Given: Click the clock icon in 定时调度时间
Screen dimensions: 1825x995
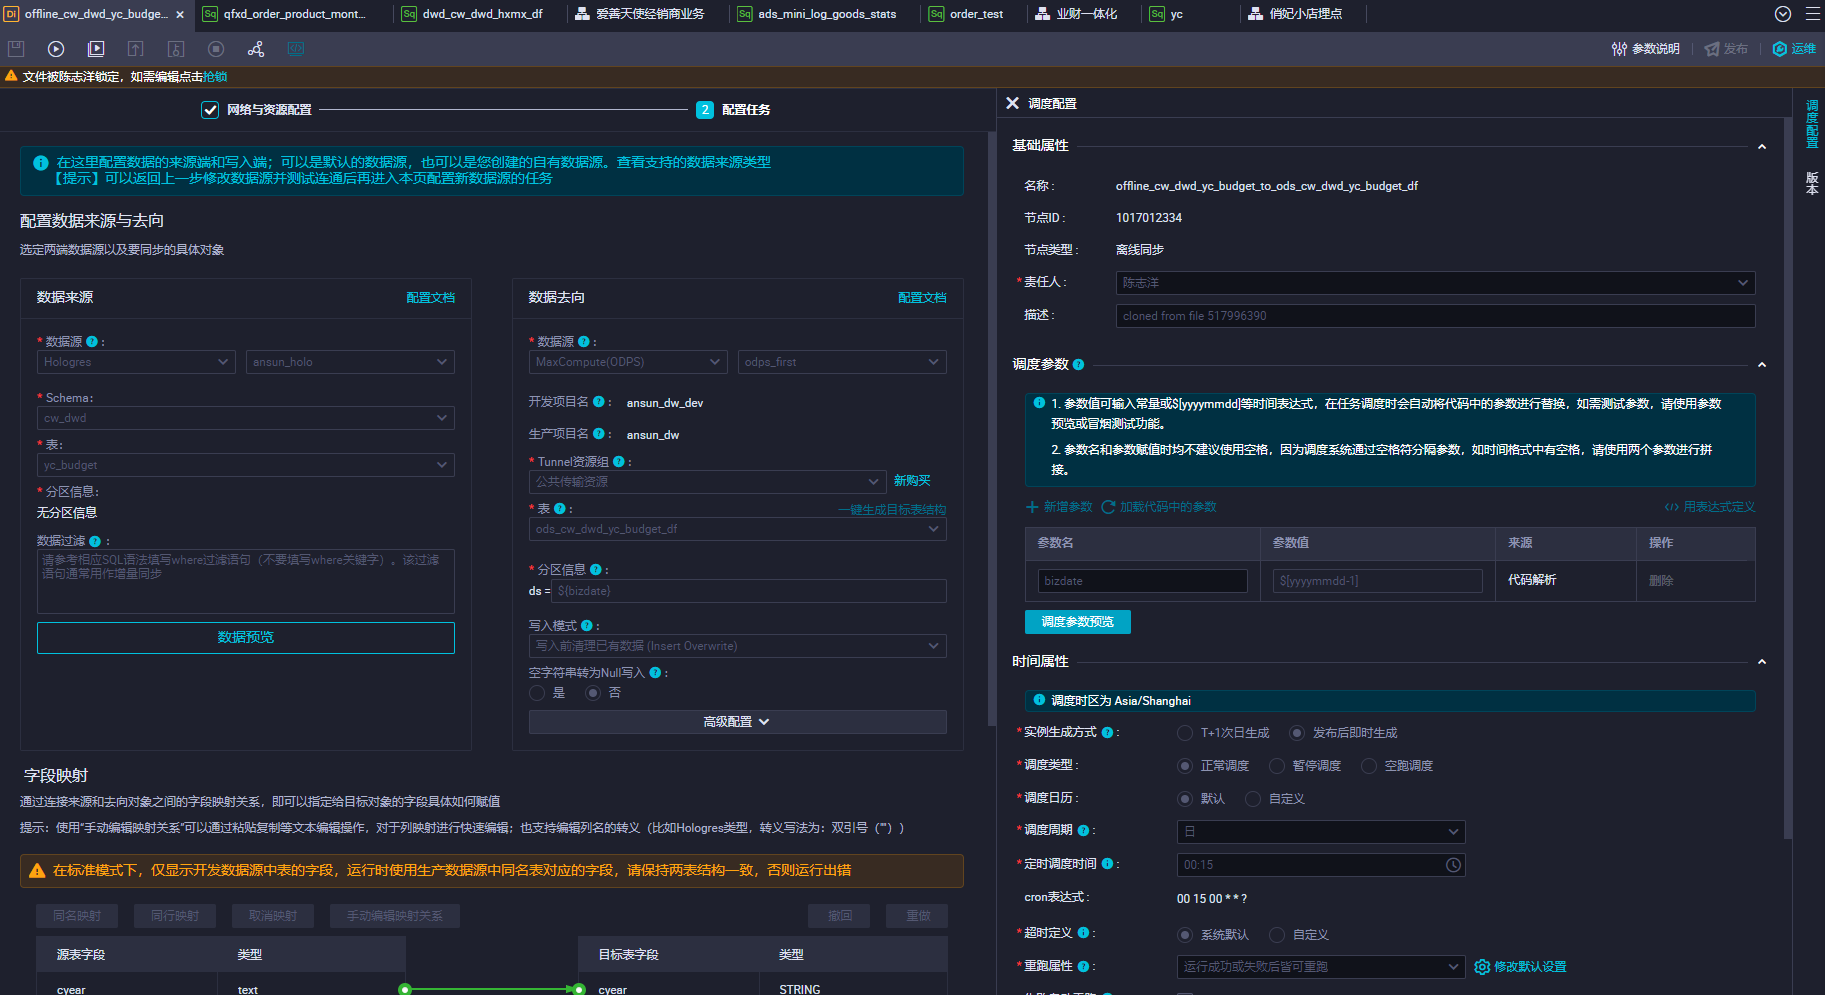Looking at the screenshot, I should (1453, 865).
